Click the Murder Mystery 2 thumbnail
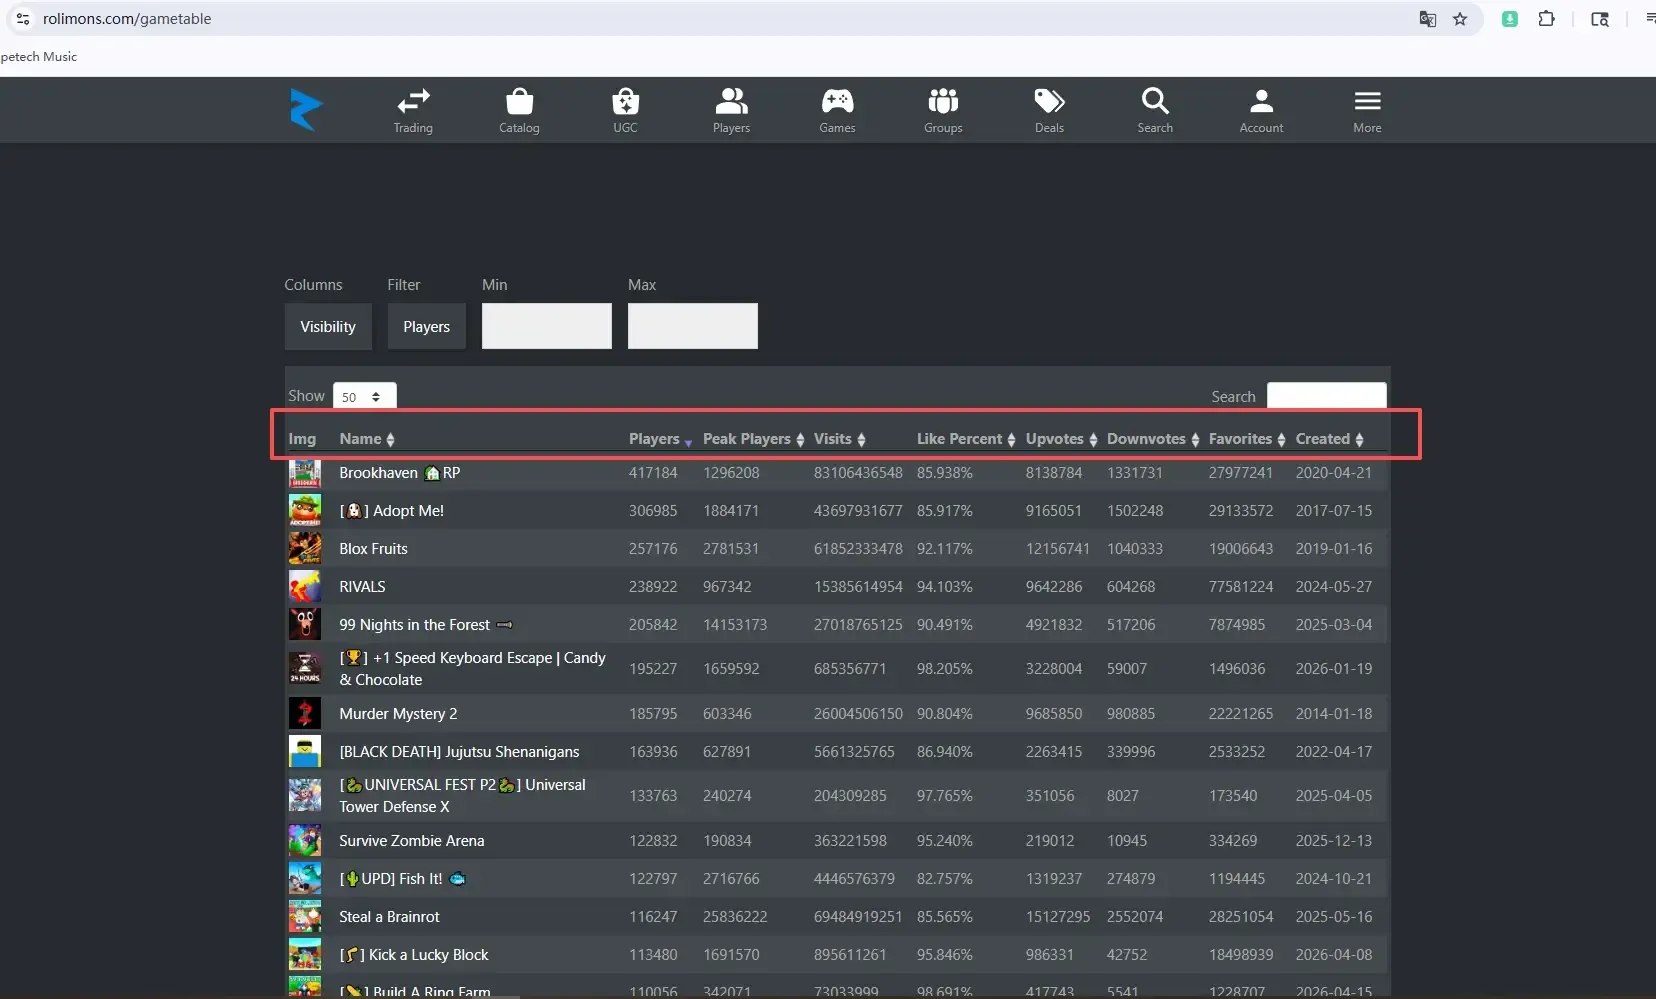Viewport: 1656px width, 999px height. point(305,714)
